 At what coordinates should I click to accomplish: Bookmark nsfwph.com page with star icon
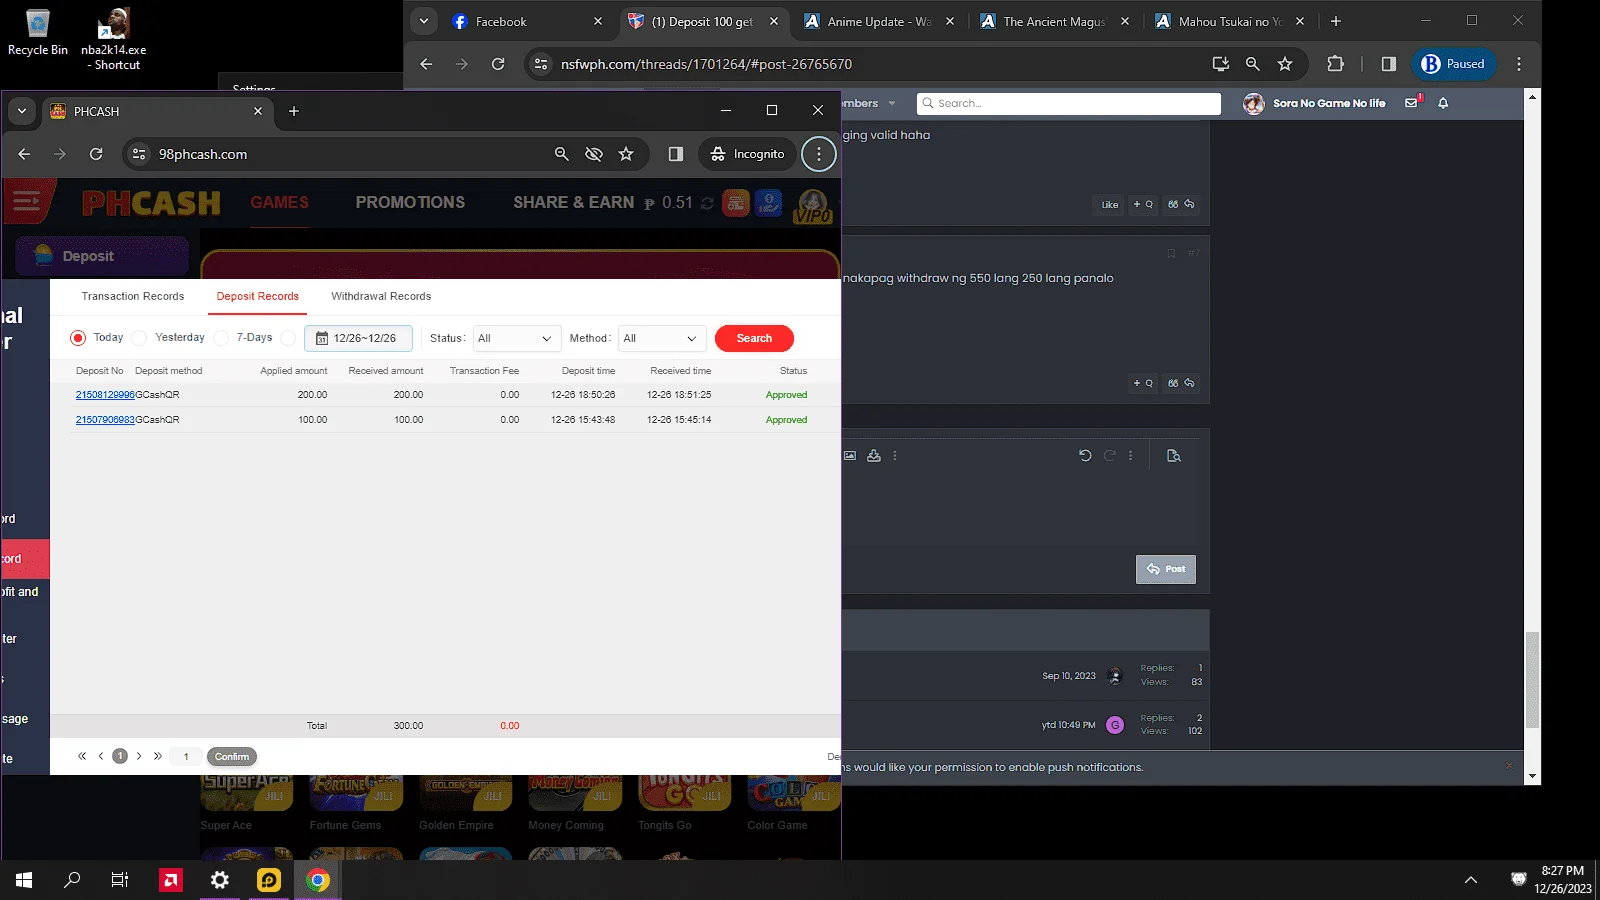click(1285, 64)
